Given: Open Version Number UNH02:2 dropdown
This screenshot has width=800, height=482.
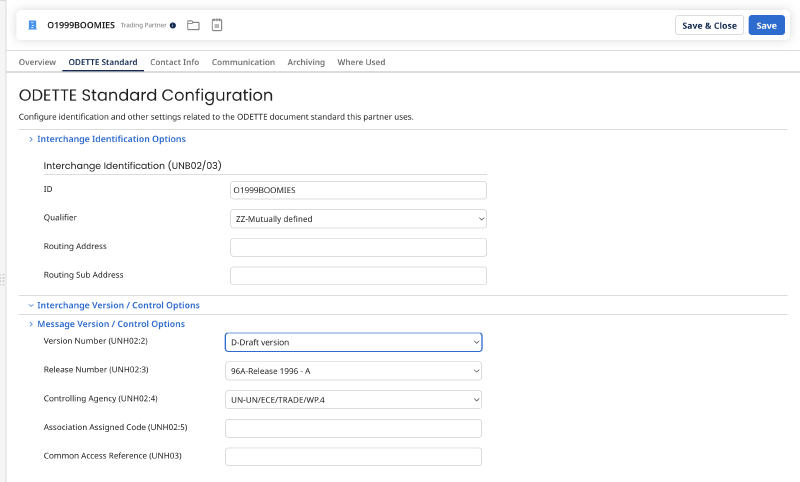Looking at the screenshot, I should (x=353, y=342).
